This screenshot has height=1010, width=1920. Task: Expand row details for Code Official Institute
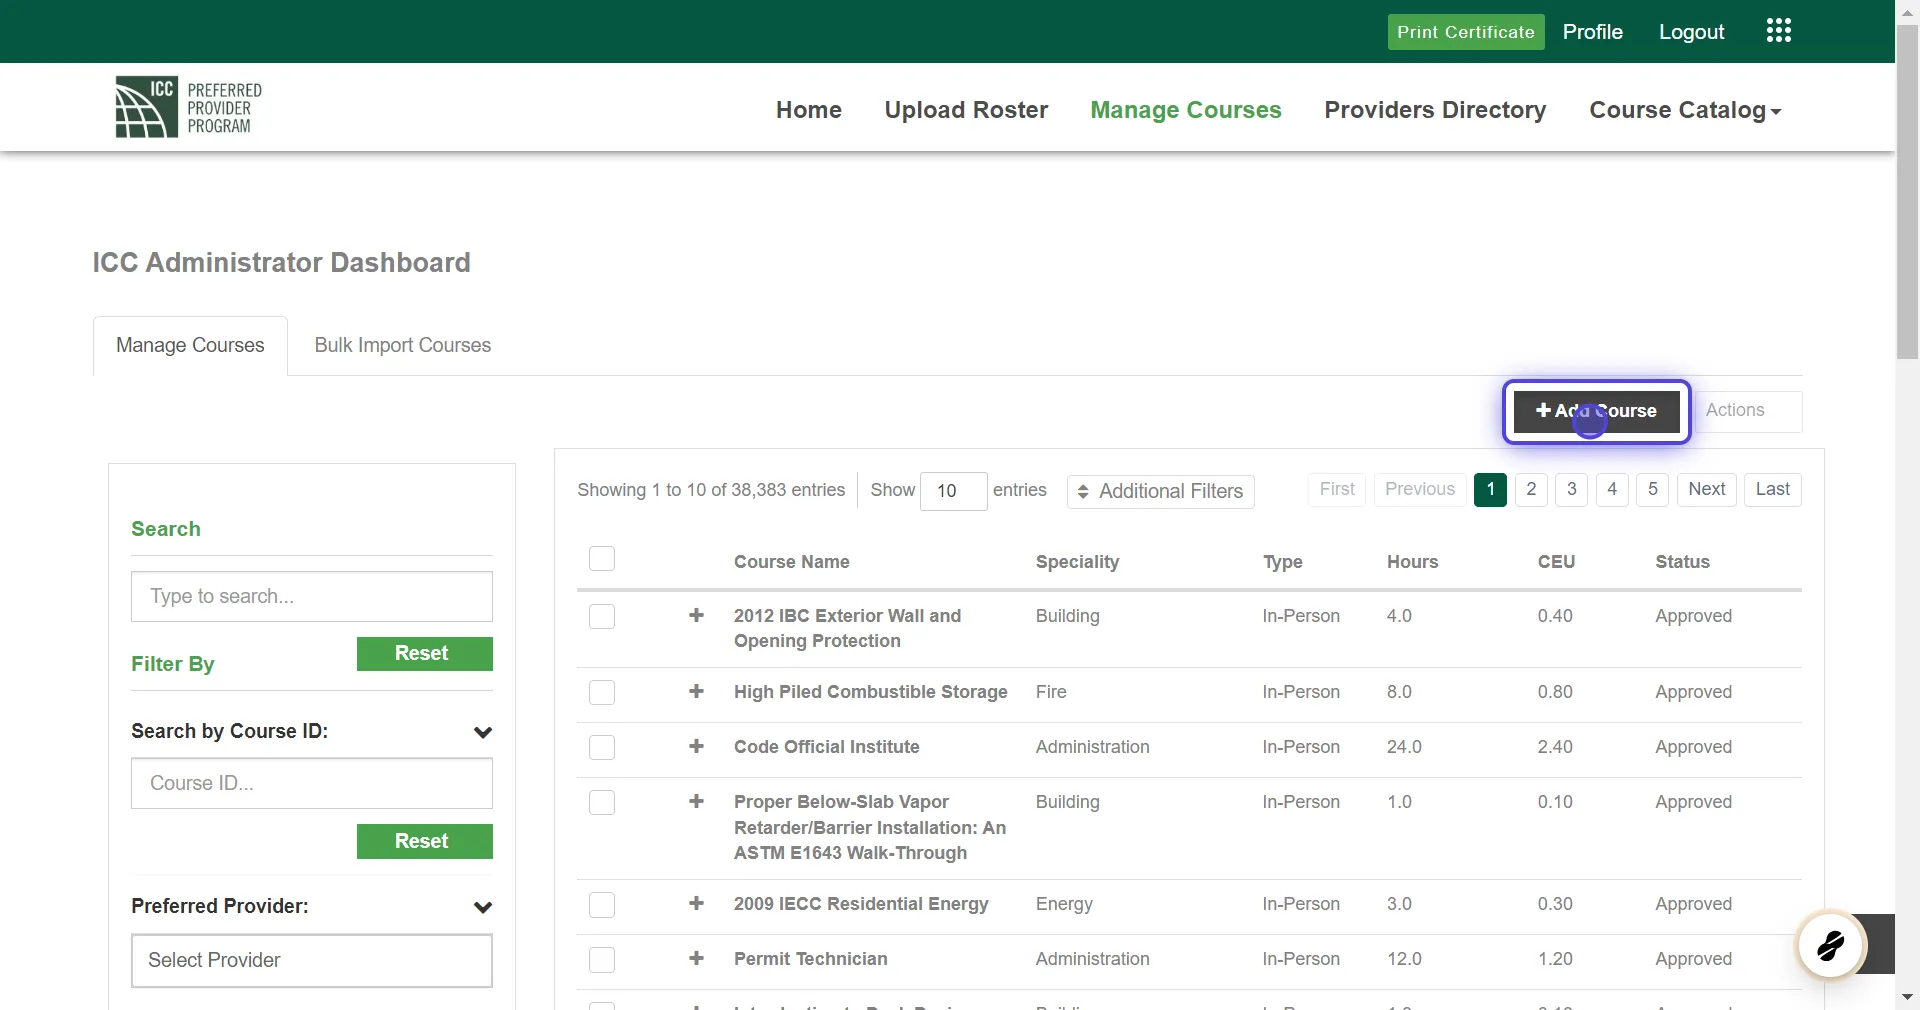(x=697, y=746)
